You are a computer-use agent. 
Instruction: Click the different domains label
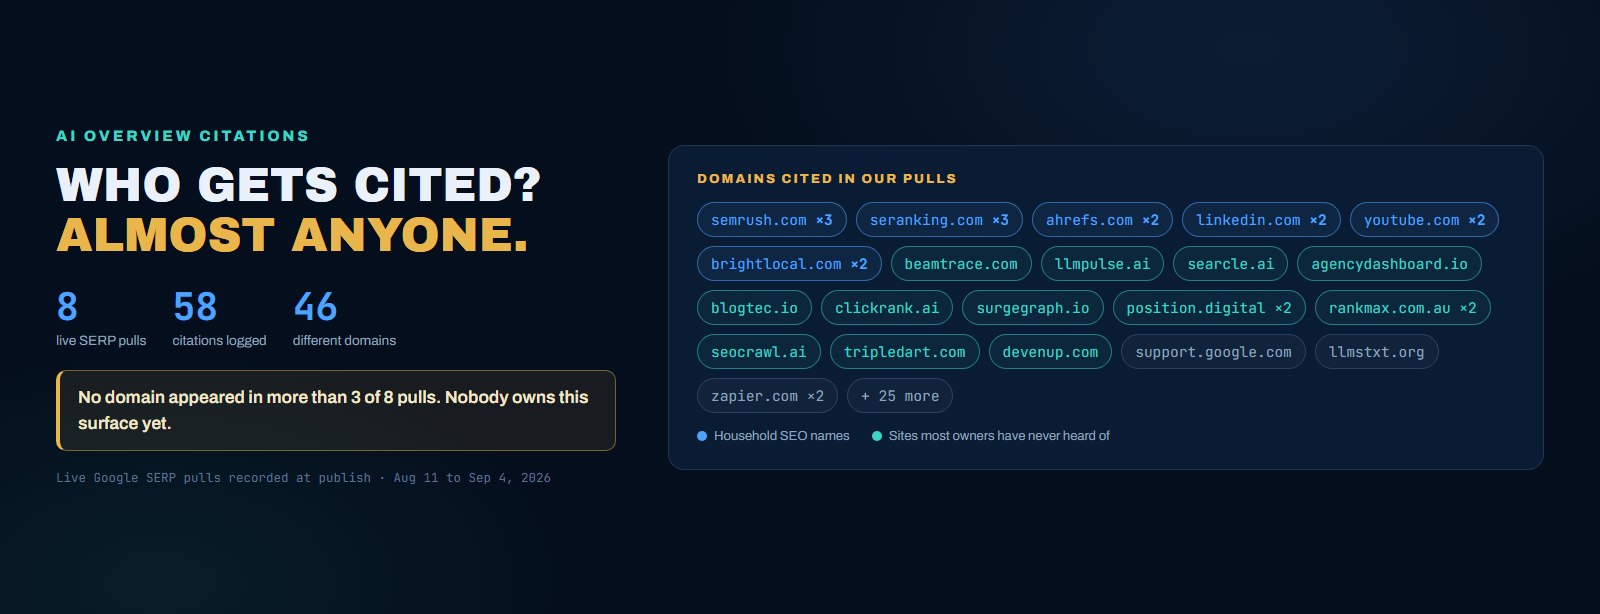[x=344, y=341]
